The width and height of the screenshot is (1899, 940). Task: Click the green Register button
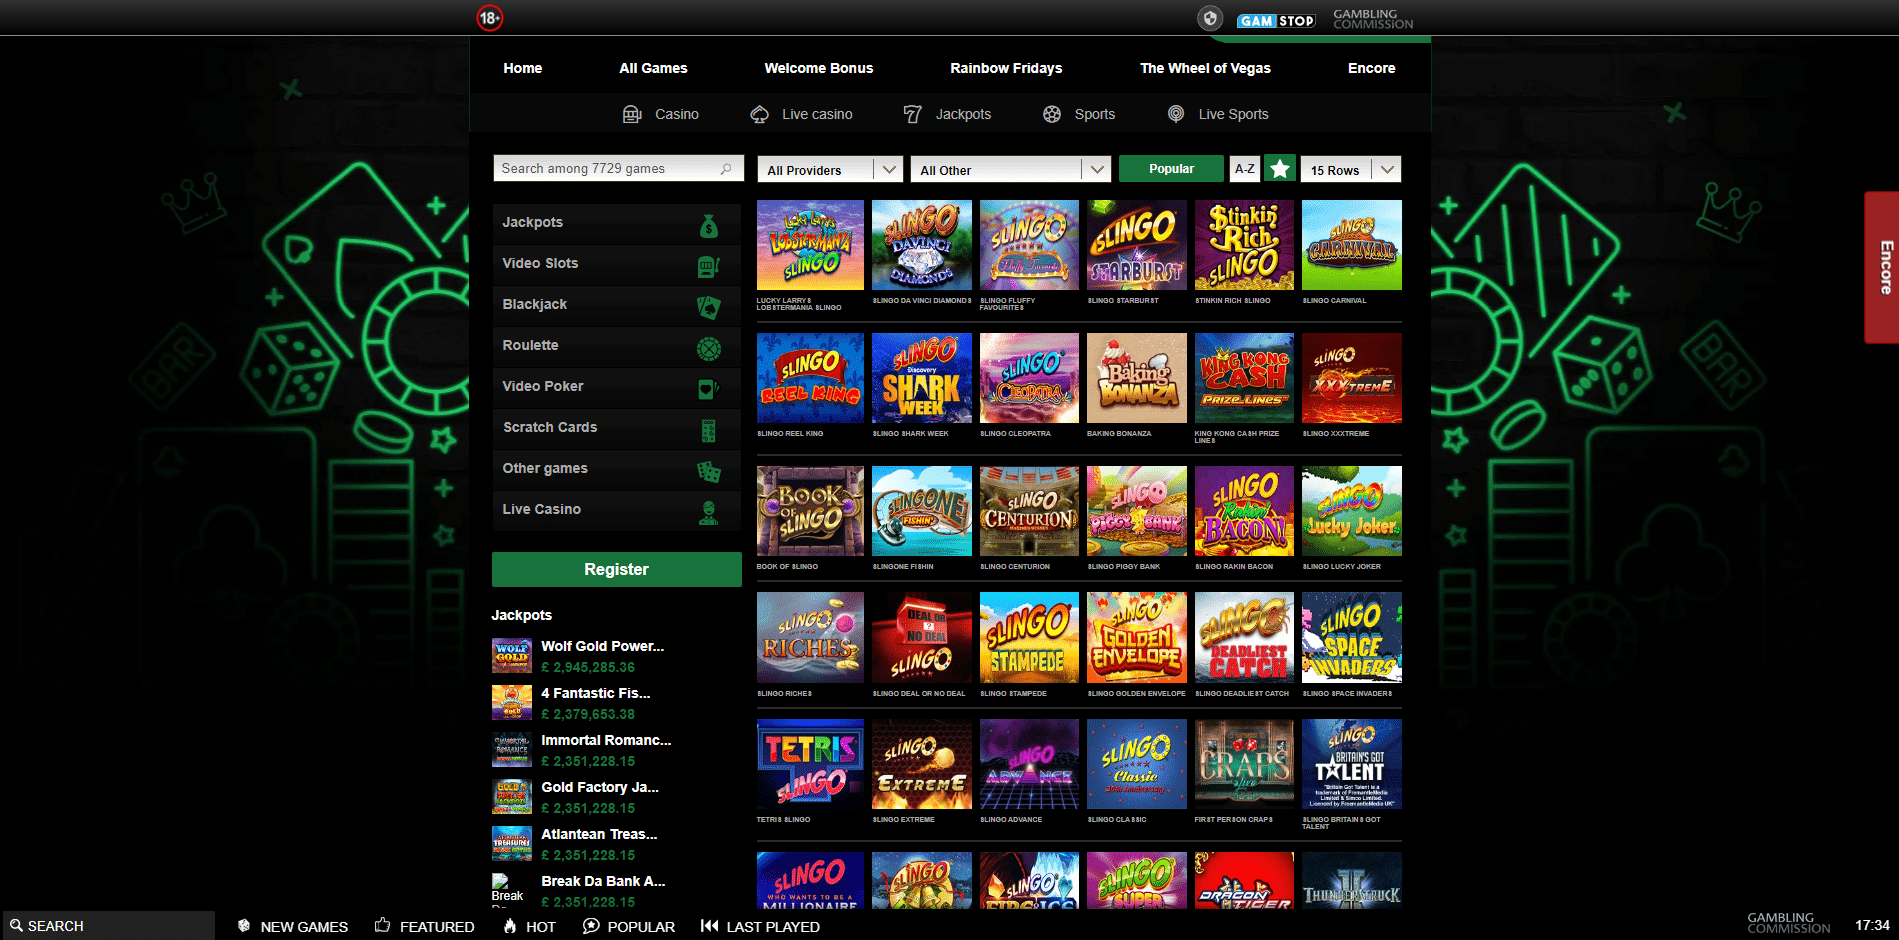click(616, 569)
